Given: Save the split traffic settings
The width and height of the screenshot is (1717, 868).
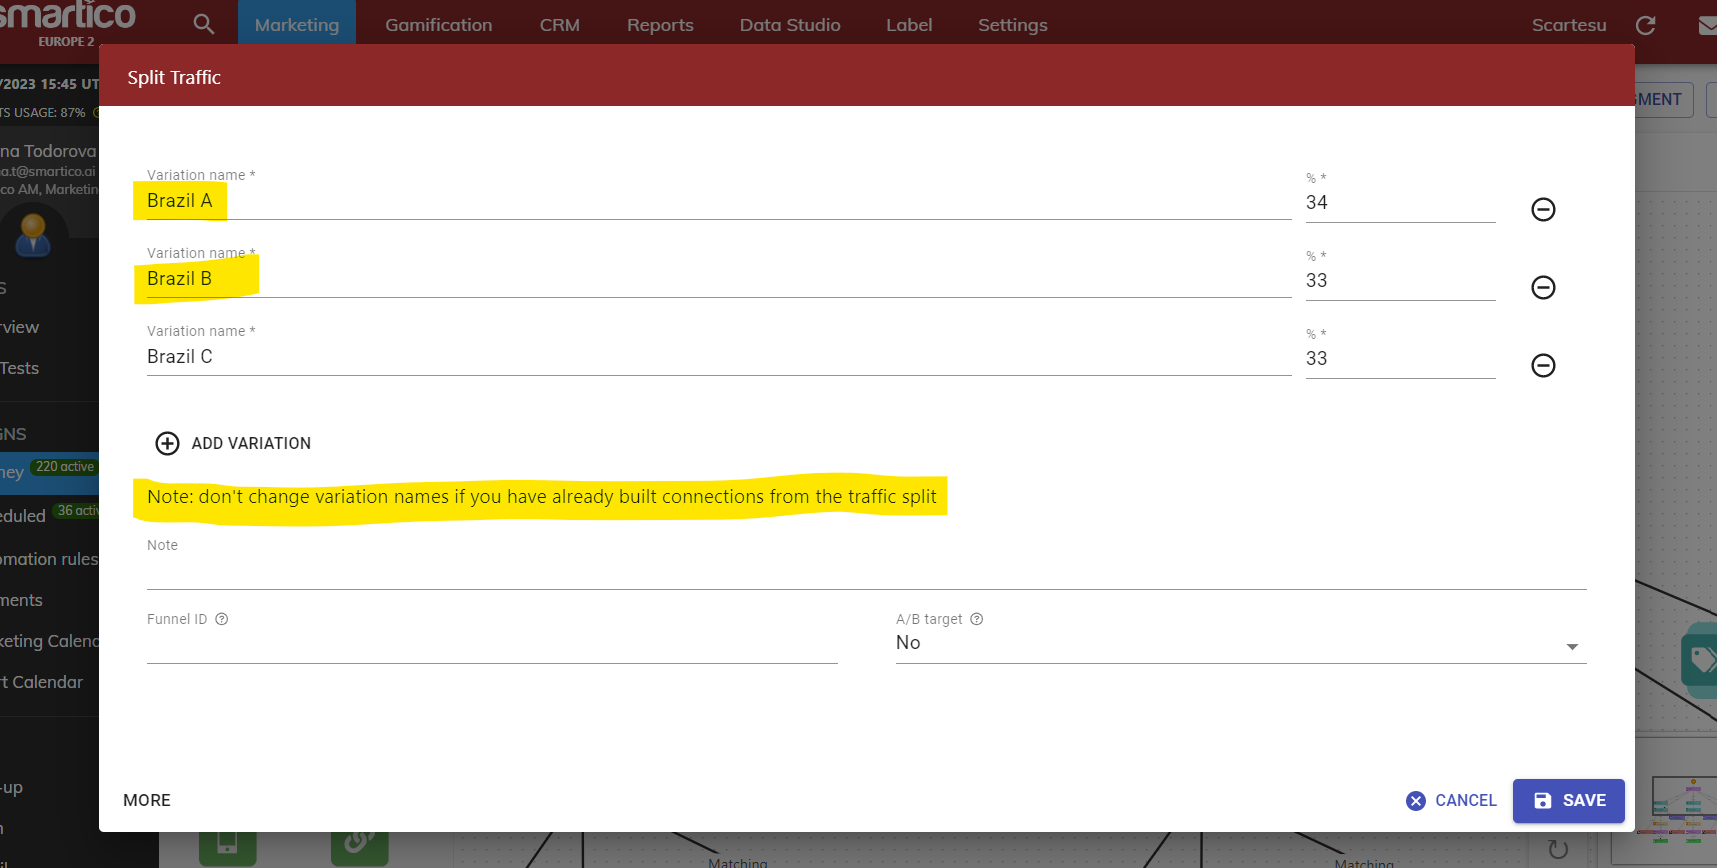Looking at the screenshot, I should point(1568,801).
